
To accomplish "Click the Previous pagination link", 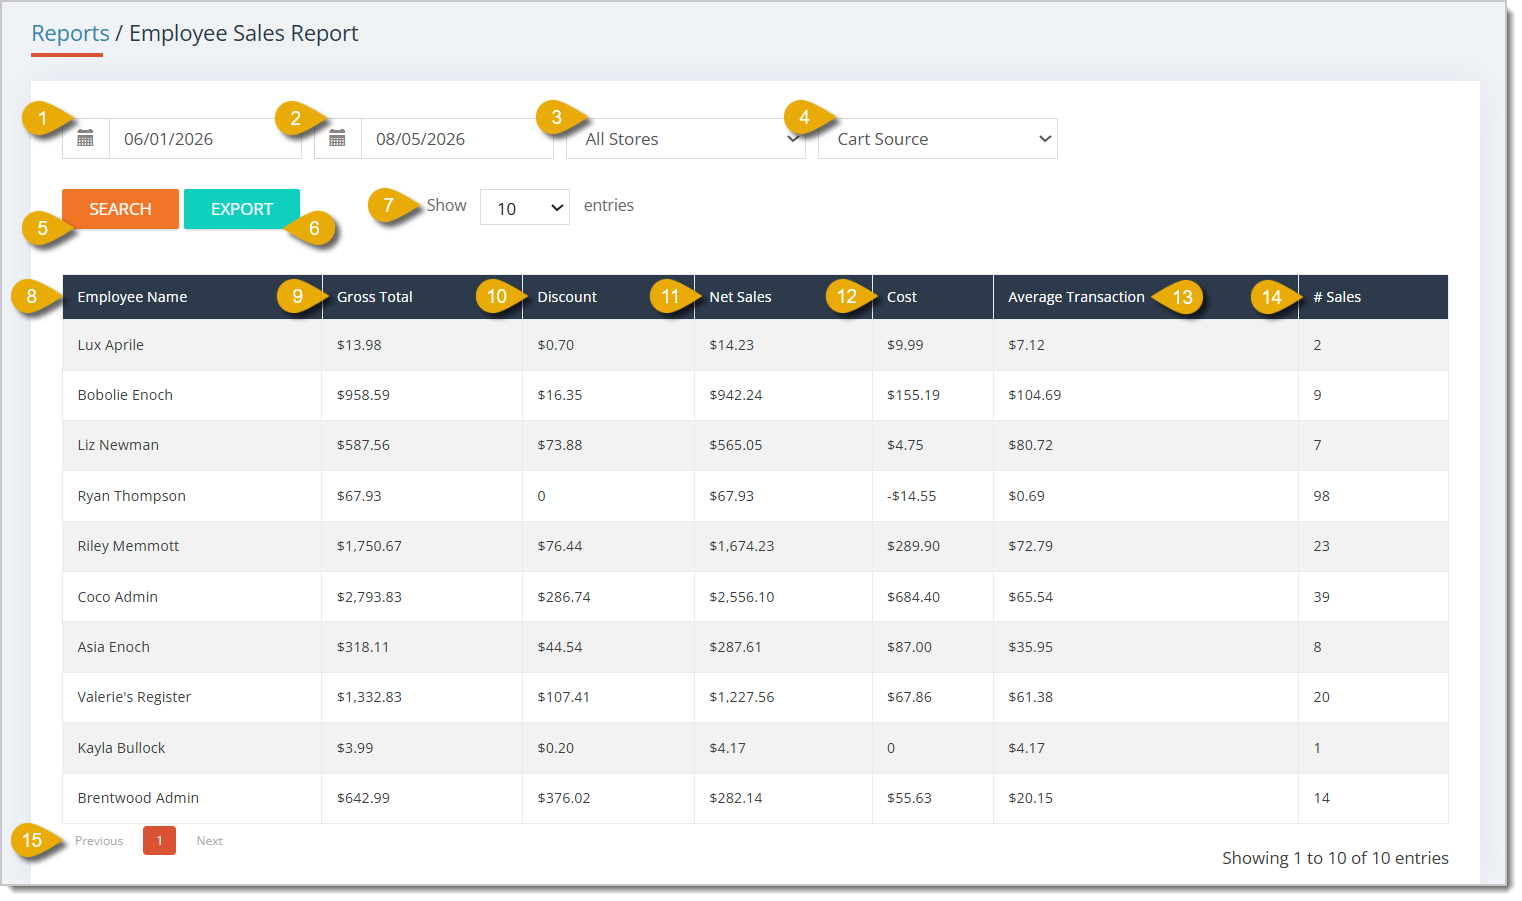I will 99,841.
